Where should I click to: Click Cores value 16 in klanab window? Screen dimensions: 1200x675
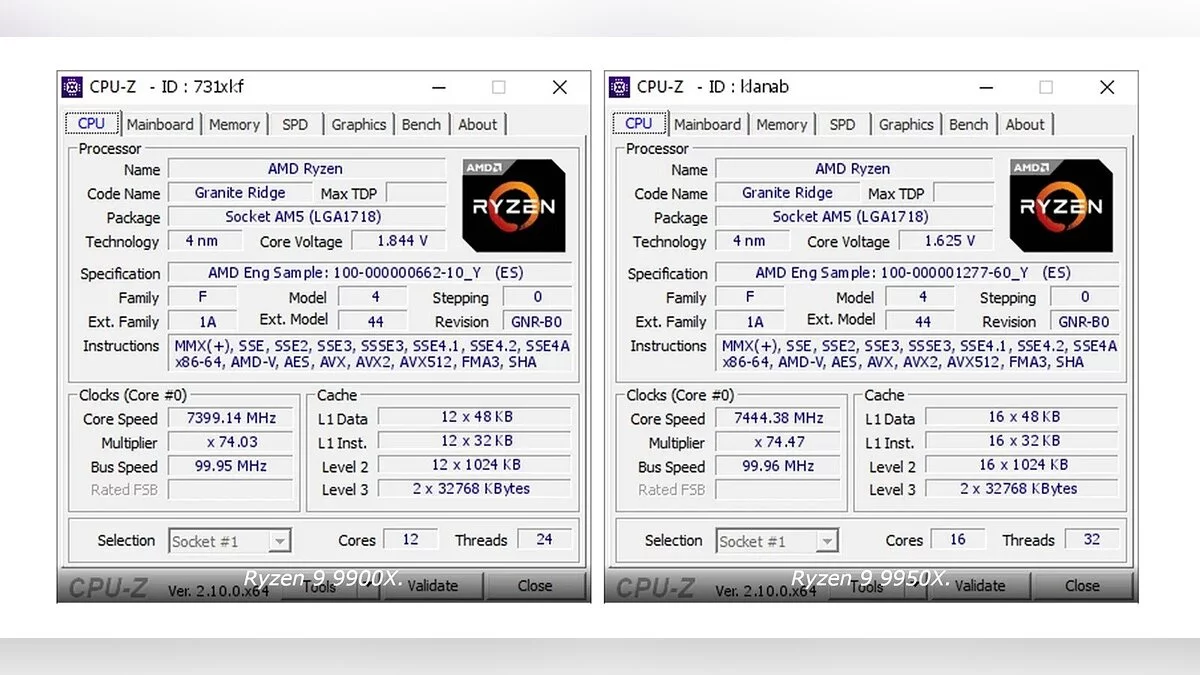[x=957, y=540]
